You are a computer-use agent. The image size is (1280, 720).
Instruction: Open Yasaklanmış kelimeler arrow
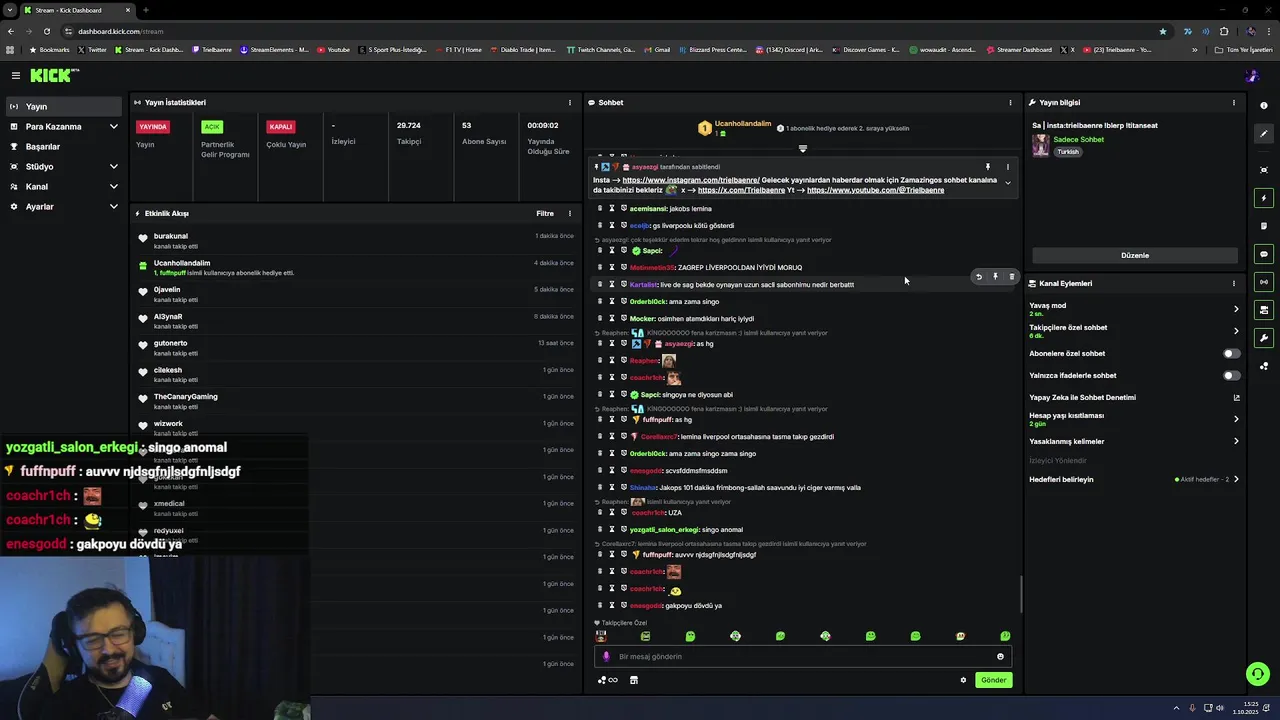[1236, 441]
